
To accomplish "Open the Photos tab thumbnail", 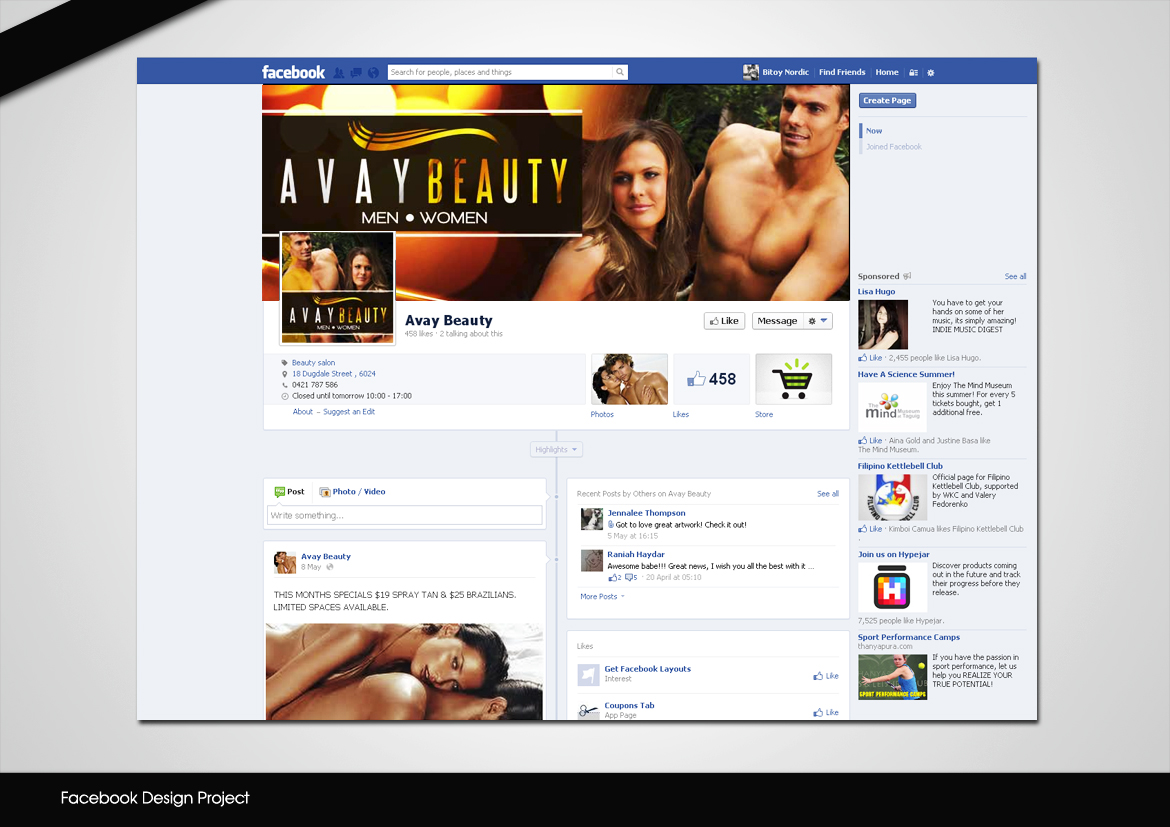I will [629, 379].
